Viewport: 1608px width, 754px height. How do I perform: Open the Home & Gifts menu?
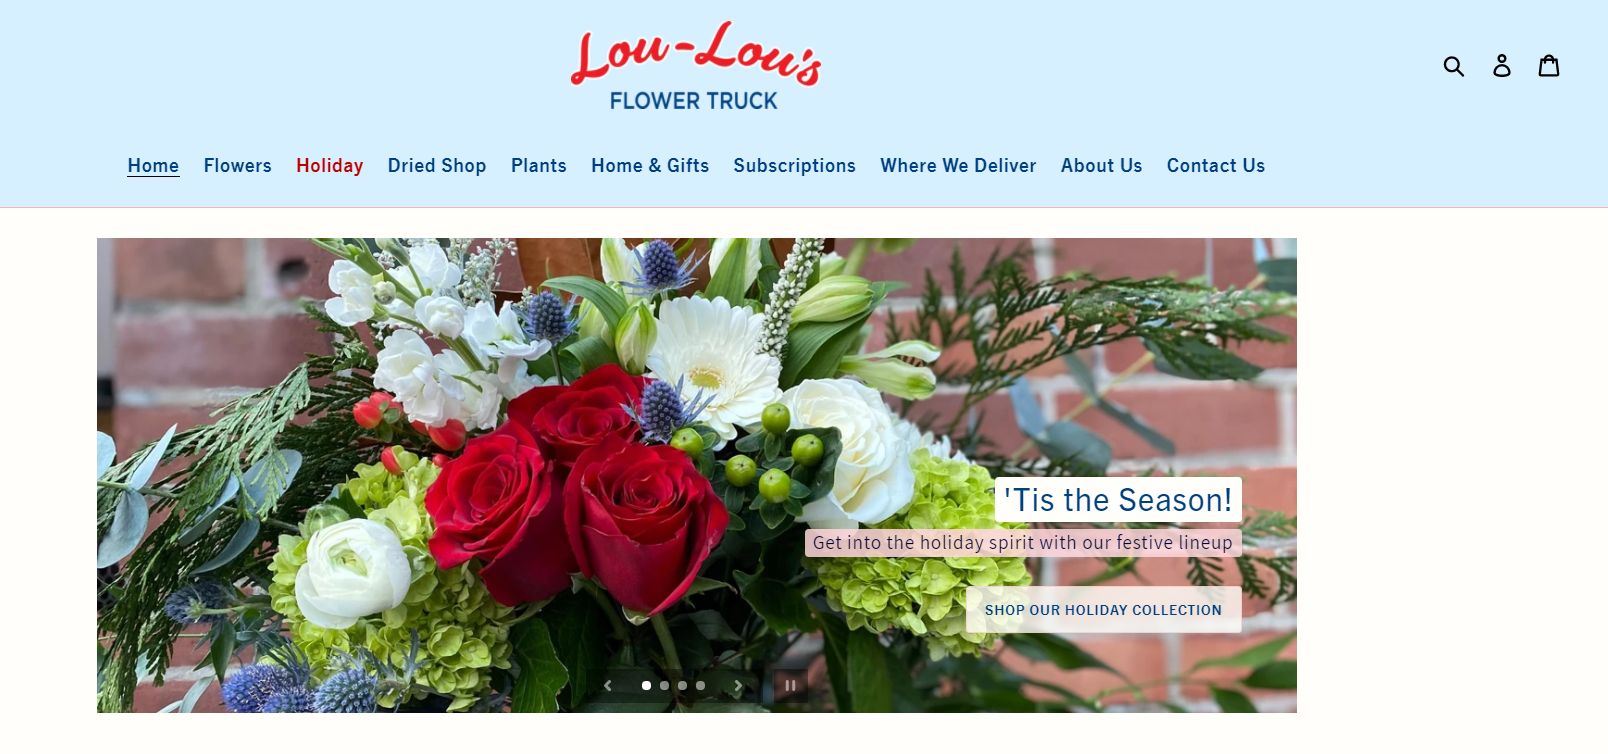650,166
